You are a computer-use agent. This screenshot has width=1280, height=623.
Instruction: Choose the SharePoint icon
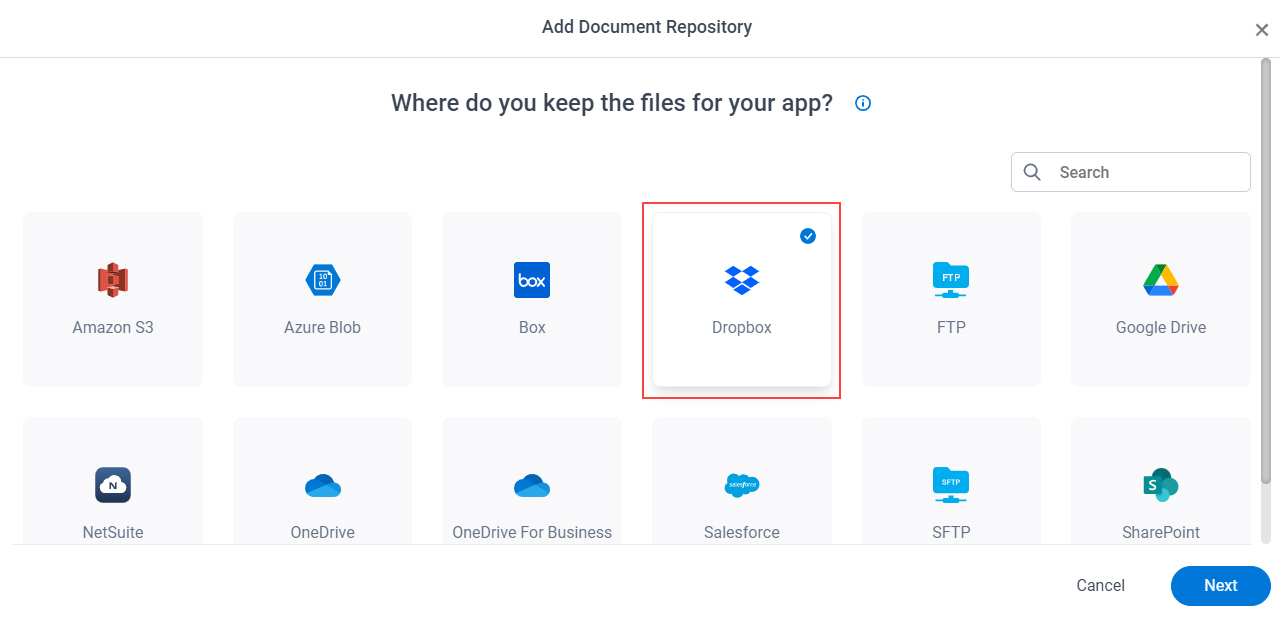pos(1161,485)
